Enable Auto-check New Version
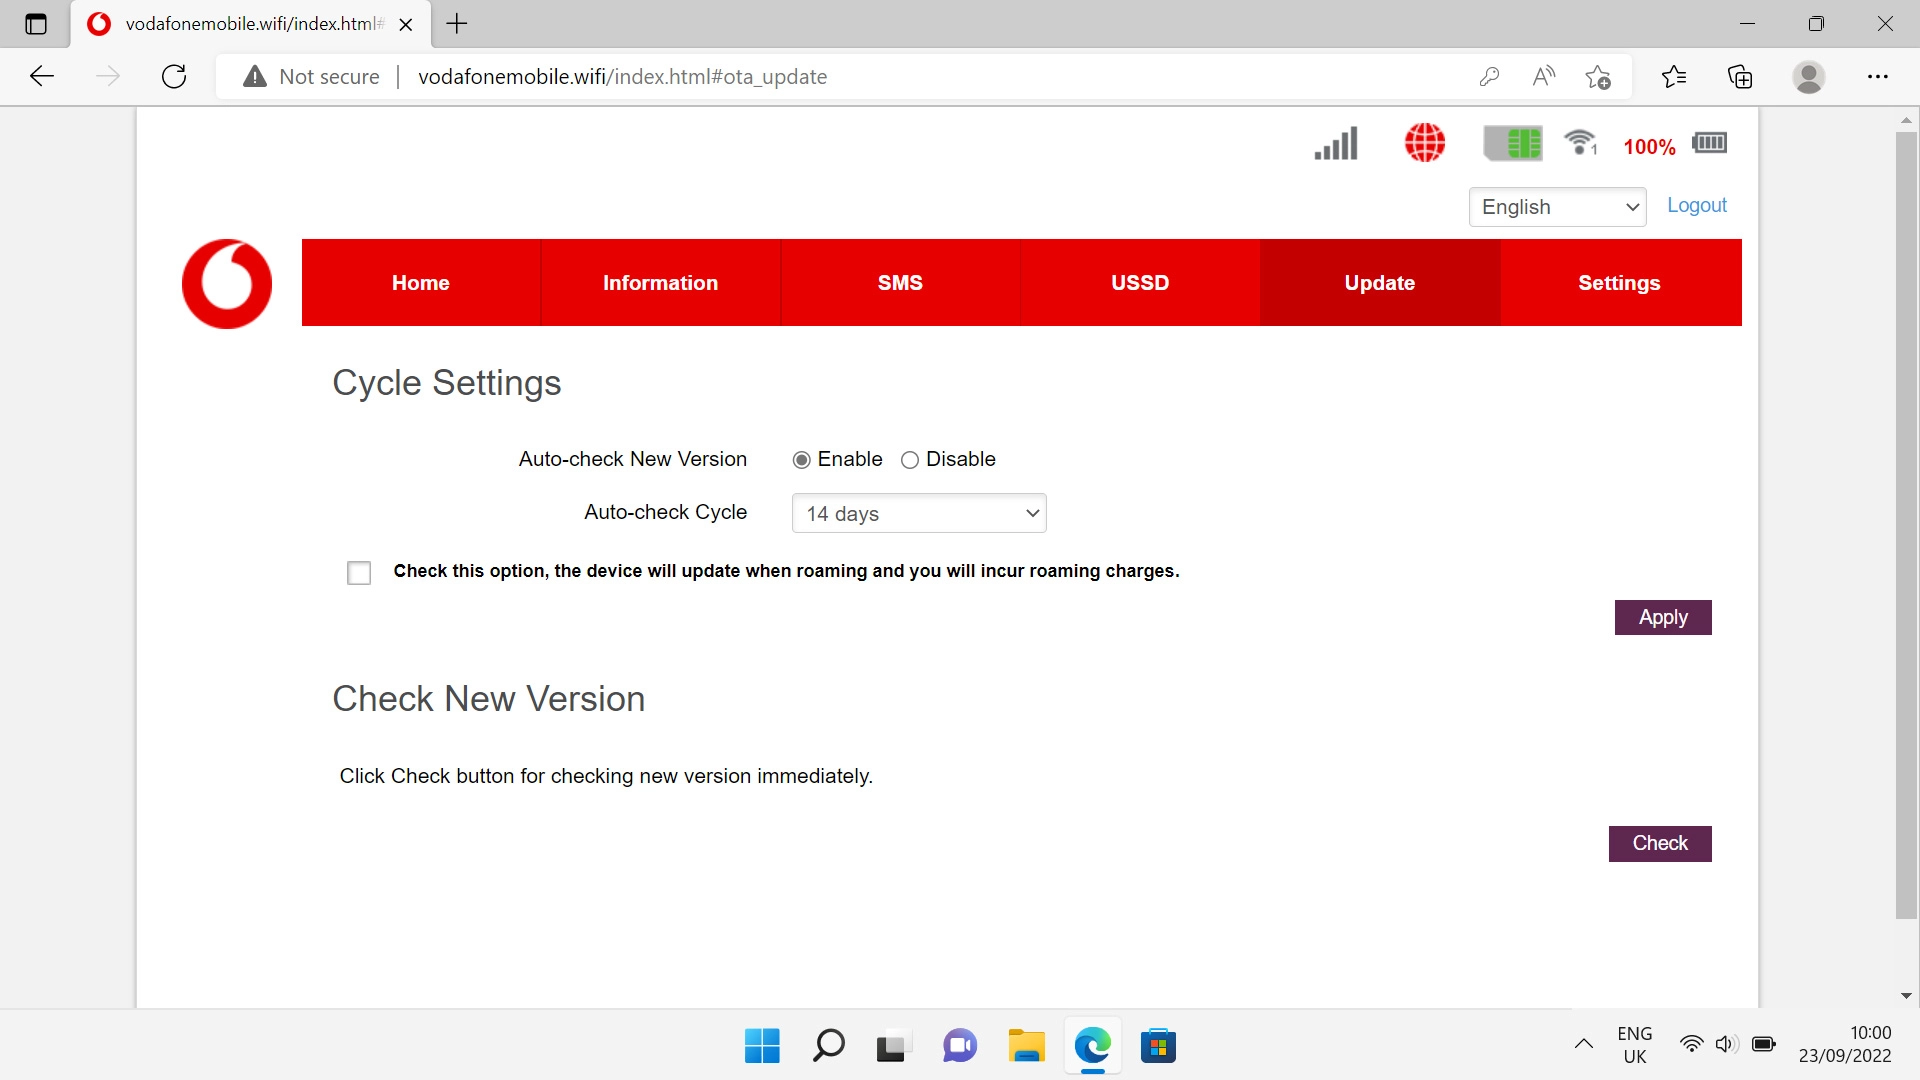 801,460
